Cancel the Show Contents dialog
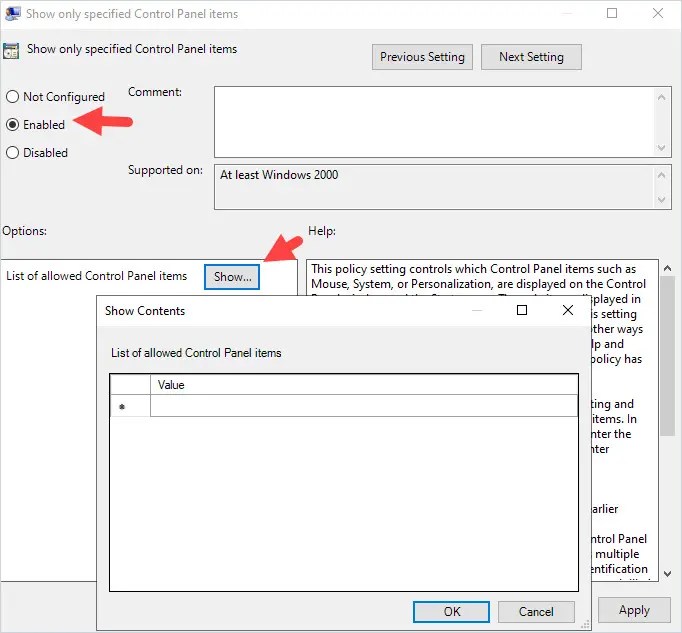 [536, 612]
